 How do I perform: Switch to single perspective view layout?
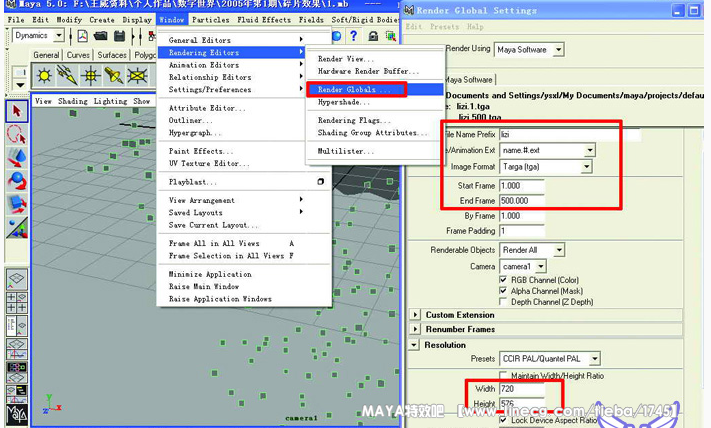(x=17, y=279)
